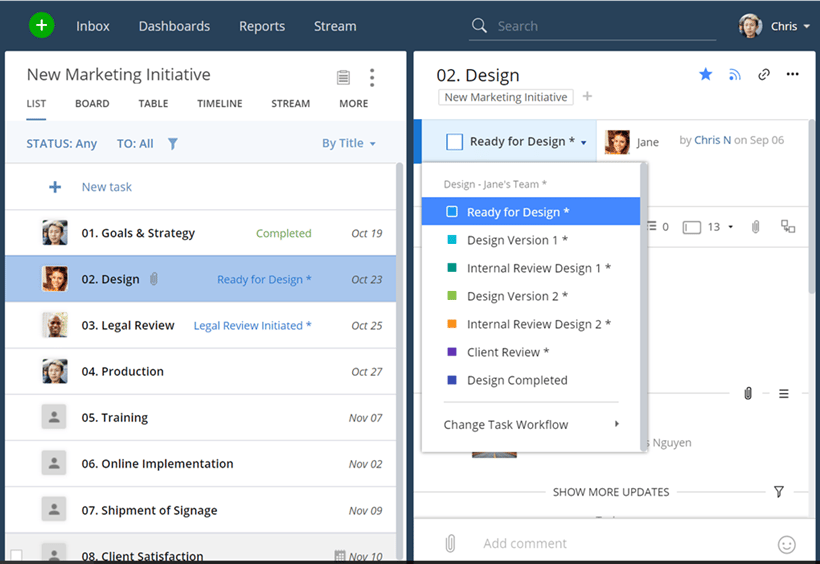Click the filter funnel icon in list
Viewport: 820px width, 564px height.
[x=173, y=144]
